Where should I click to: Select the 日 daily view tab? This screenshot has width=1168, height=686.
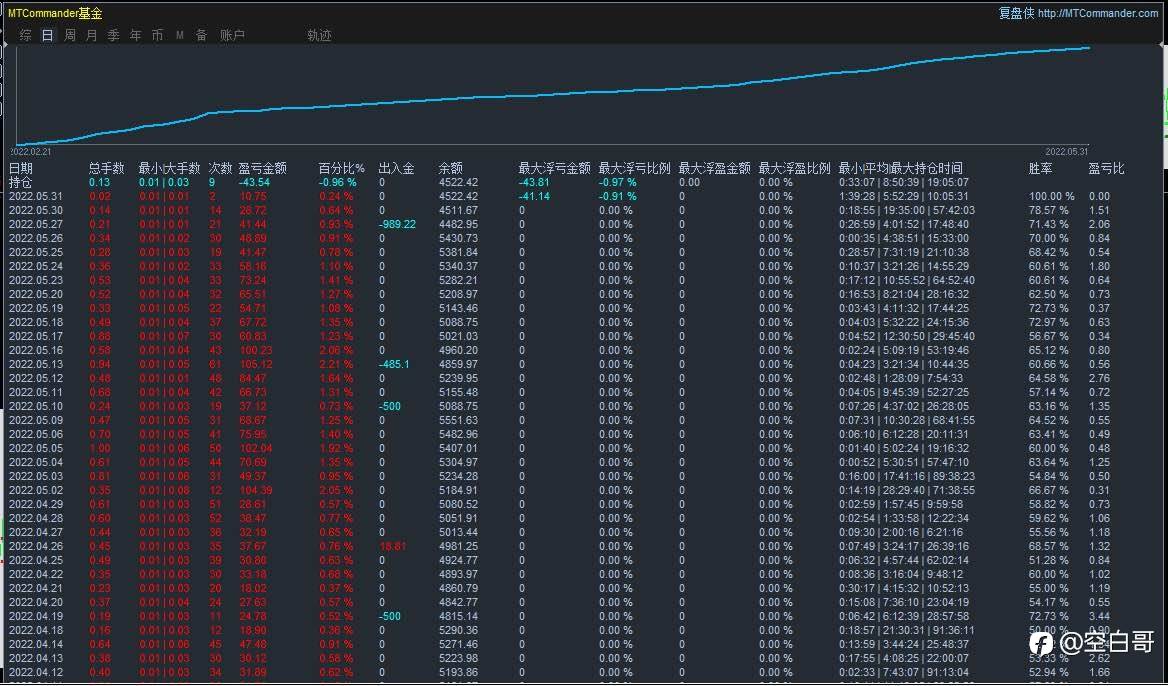[48, 35]
